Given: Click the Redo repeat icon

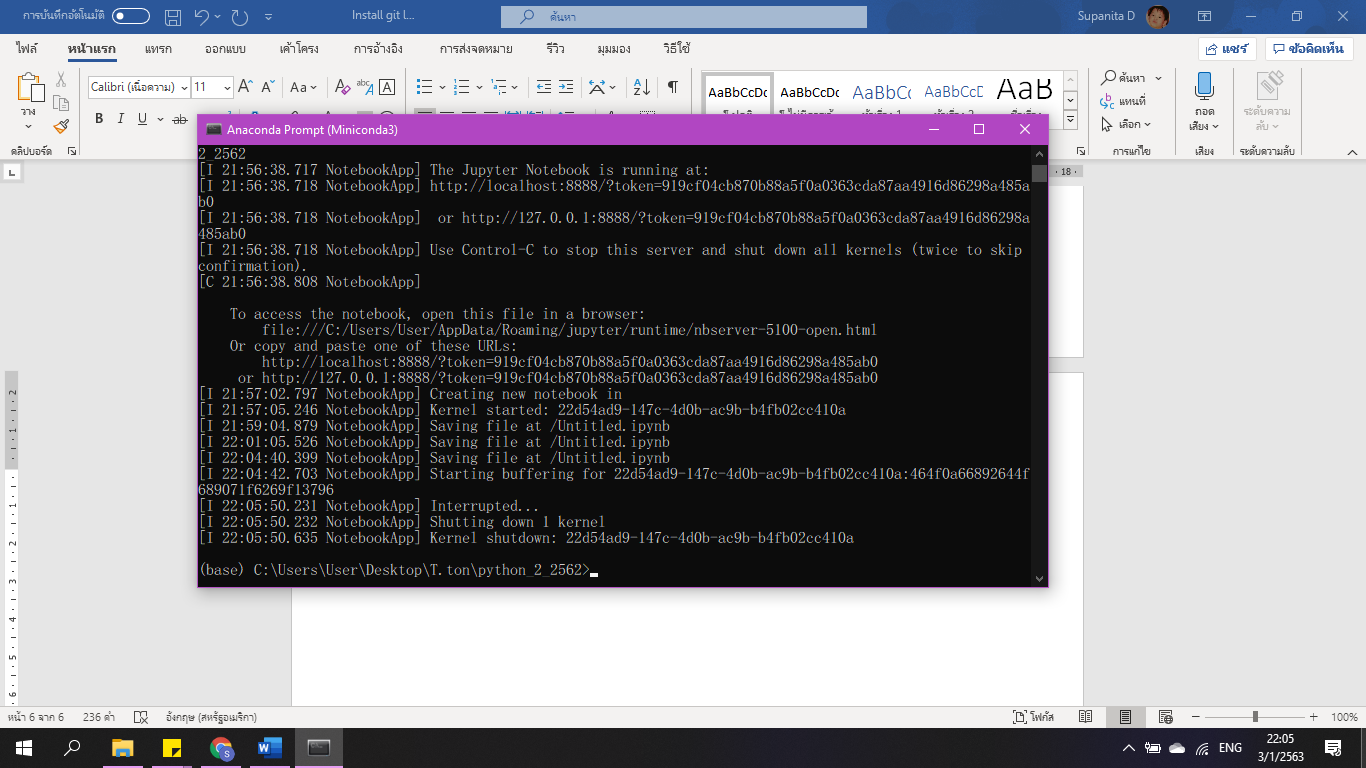Looking at the screenshot, I should (239, 17).
